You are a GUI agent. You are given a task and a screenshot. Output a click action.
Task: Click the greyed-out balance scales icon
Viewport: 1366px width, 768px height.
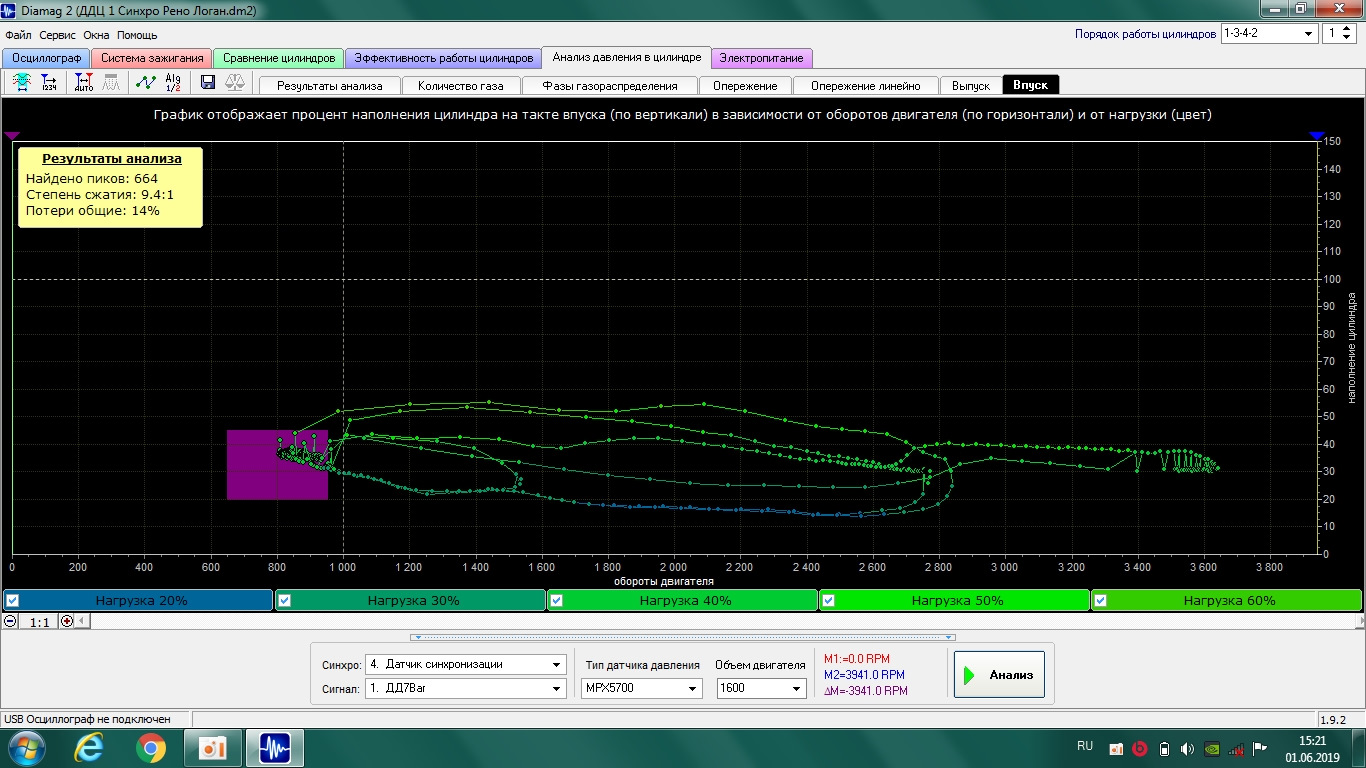pyautogui.click(x=236, y=83)
